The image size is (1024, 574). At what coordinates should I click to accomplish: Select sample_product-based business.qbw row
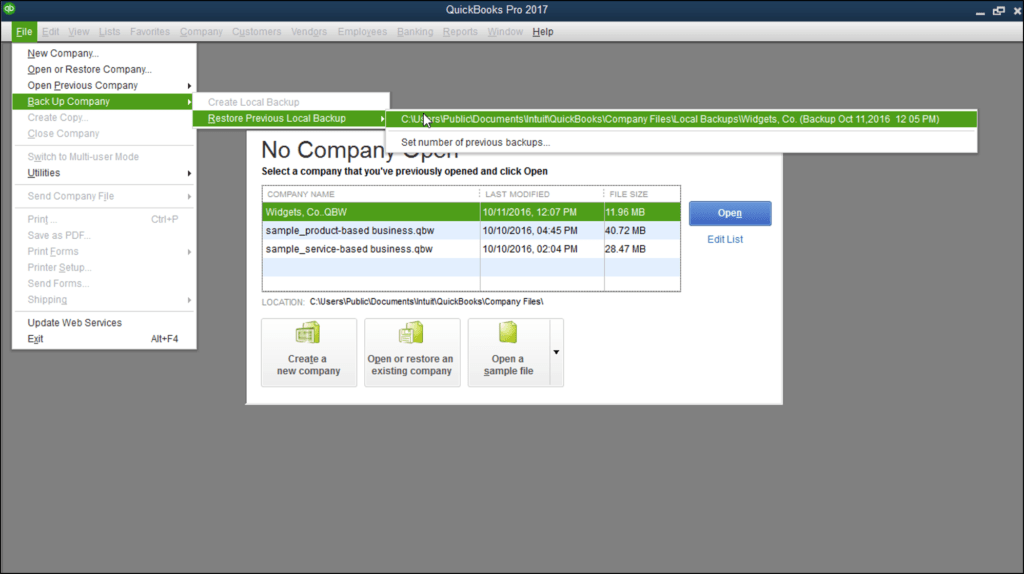[471, 231]
